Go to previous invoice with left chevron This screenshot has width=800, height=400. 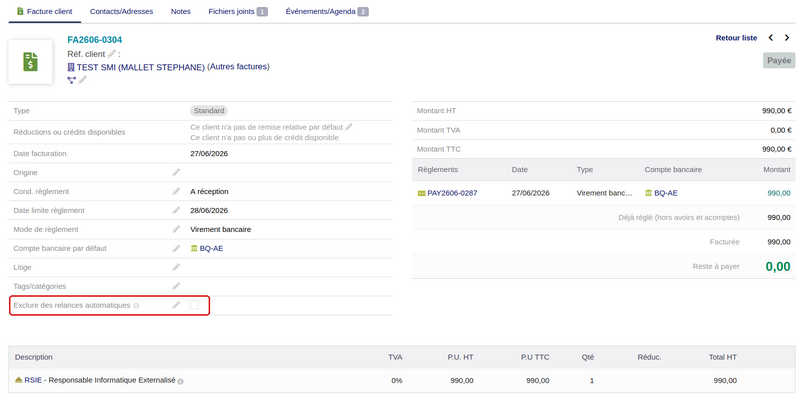click(x=771, y=38)
